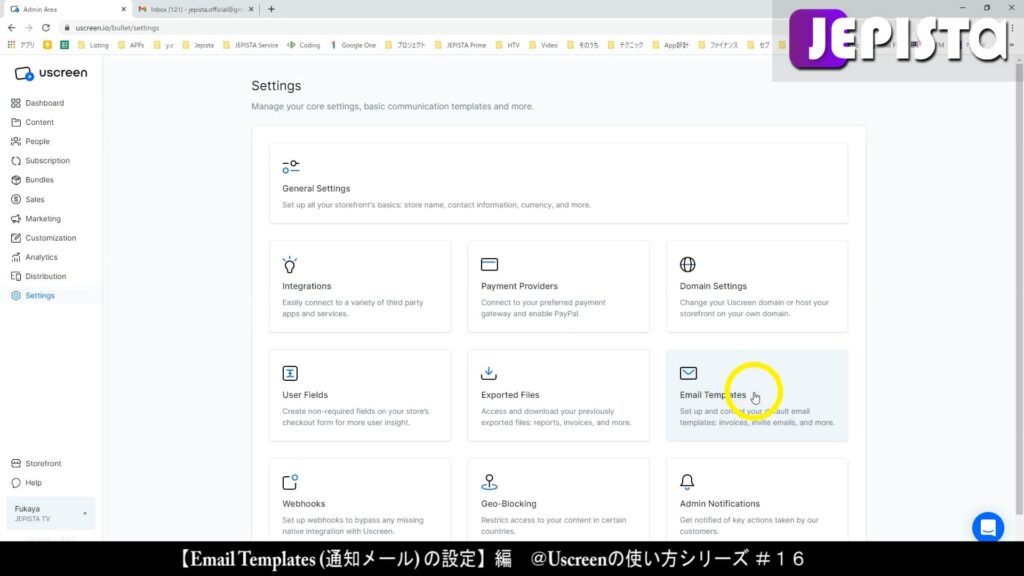Viewport: 1024px width, 576px height.
Task: Click the Integrations lightbulb icon
Action: pyautogui.click(x=289, y=264)
